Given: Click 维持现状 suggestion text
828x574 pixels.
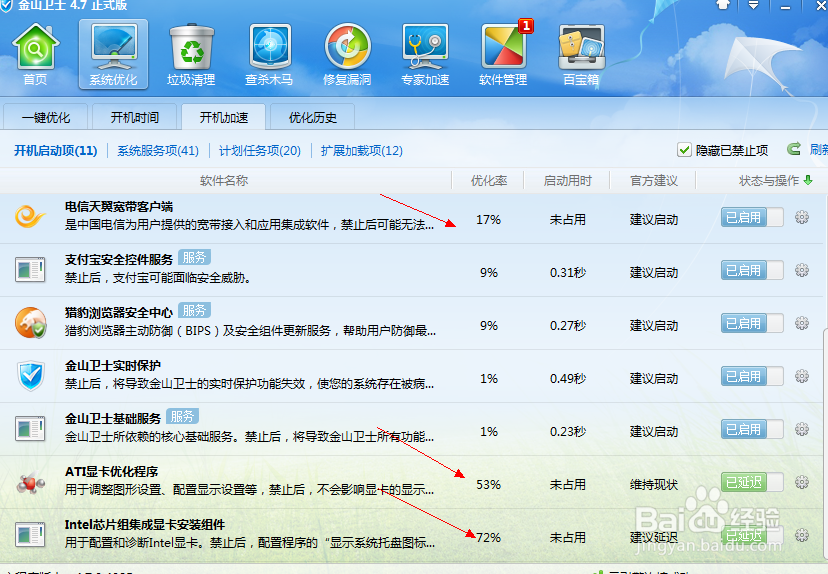Looking at the screenshot, I should pyautogui.click(x=654, y=485).
